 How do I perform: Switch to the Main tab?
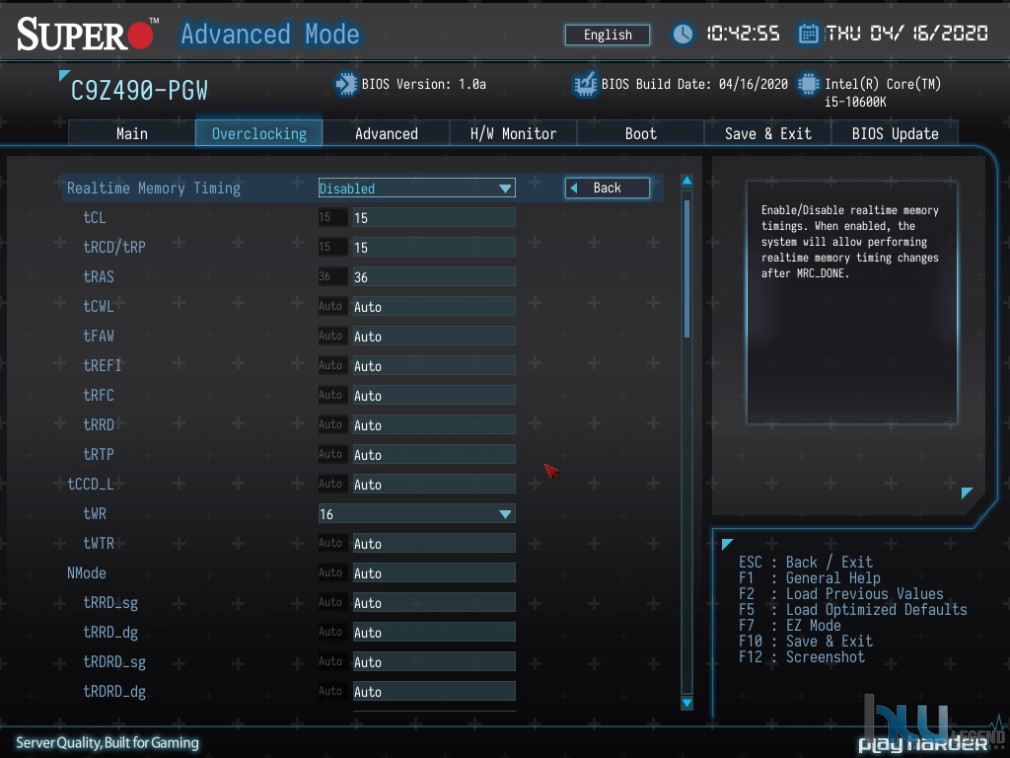point(132,133)
